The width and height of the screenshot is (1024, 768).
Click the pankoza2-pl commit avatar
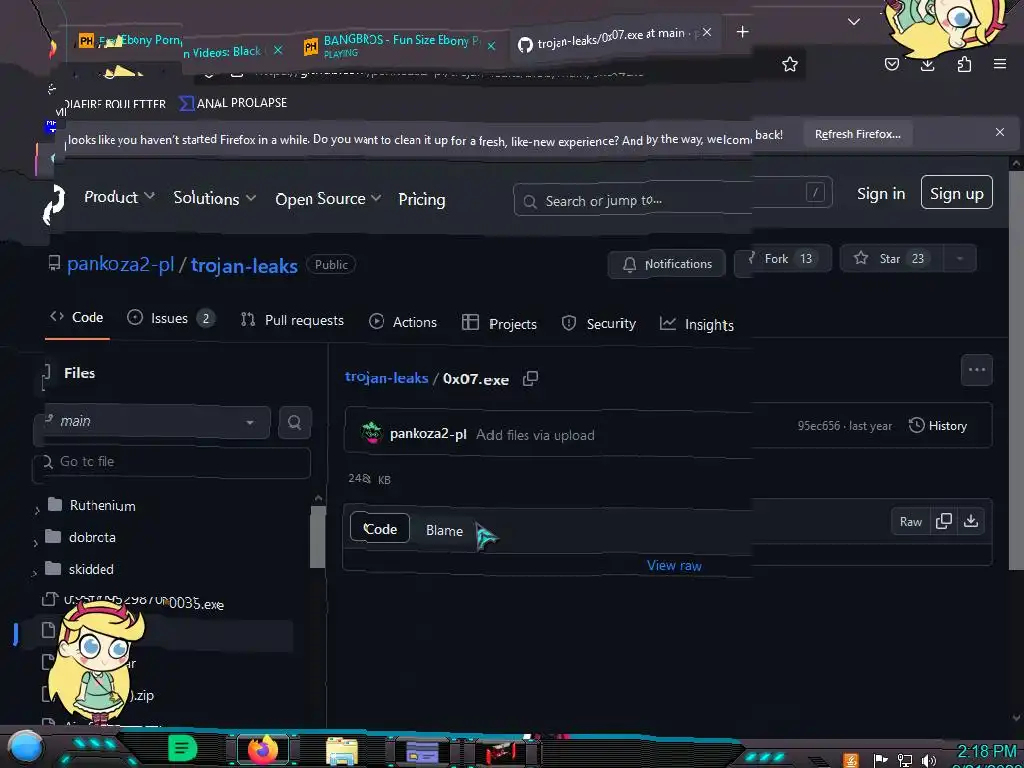(372, 433)
